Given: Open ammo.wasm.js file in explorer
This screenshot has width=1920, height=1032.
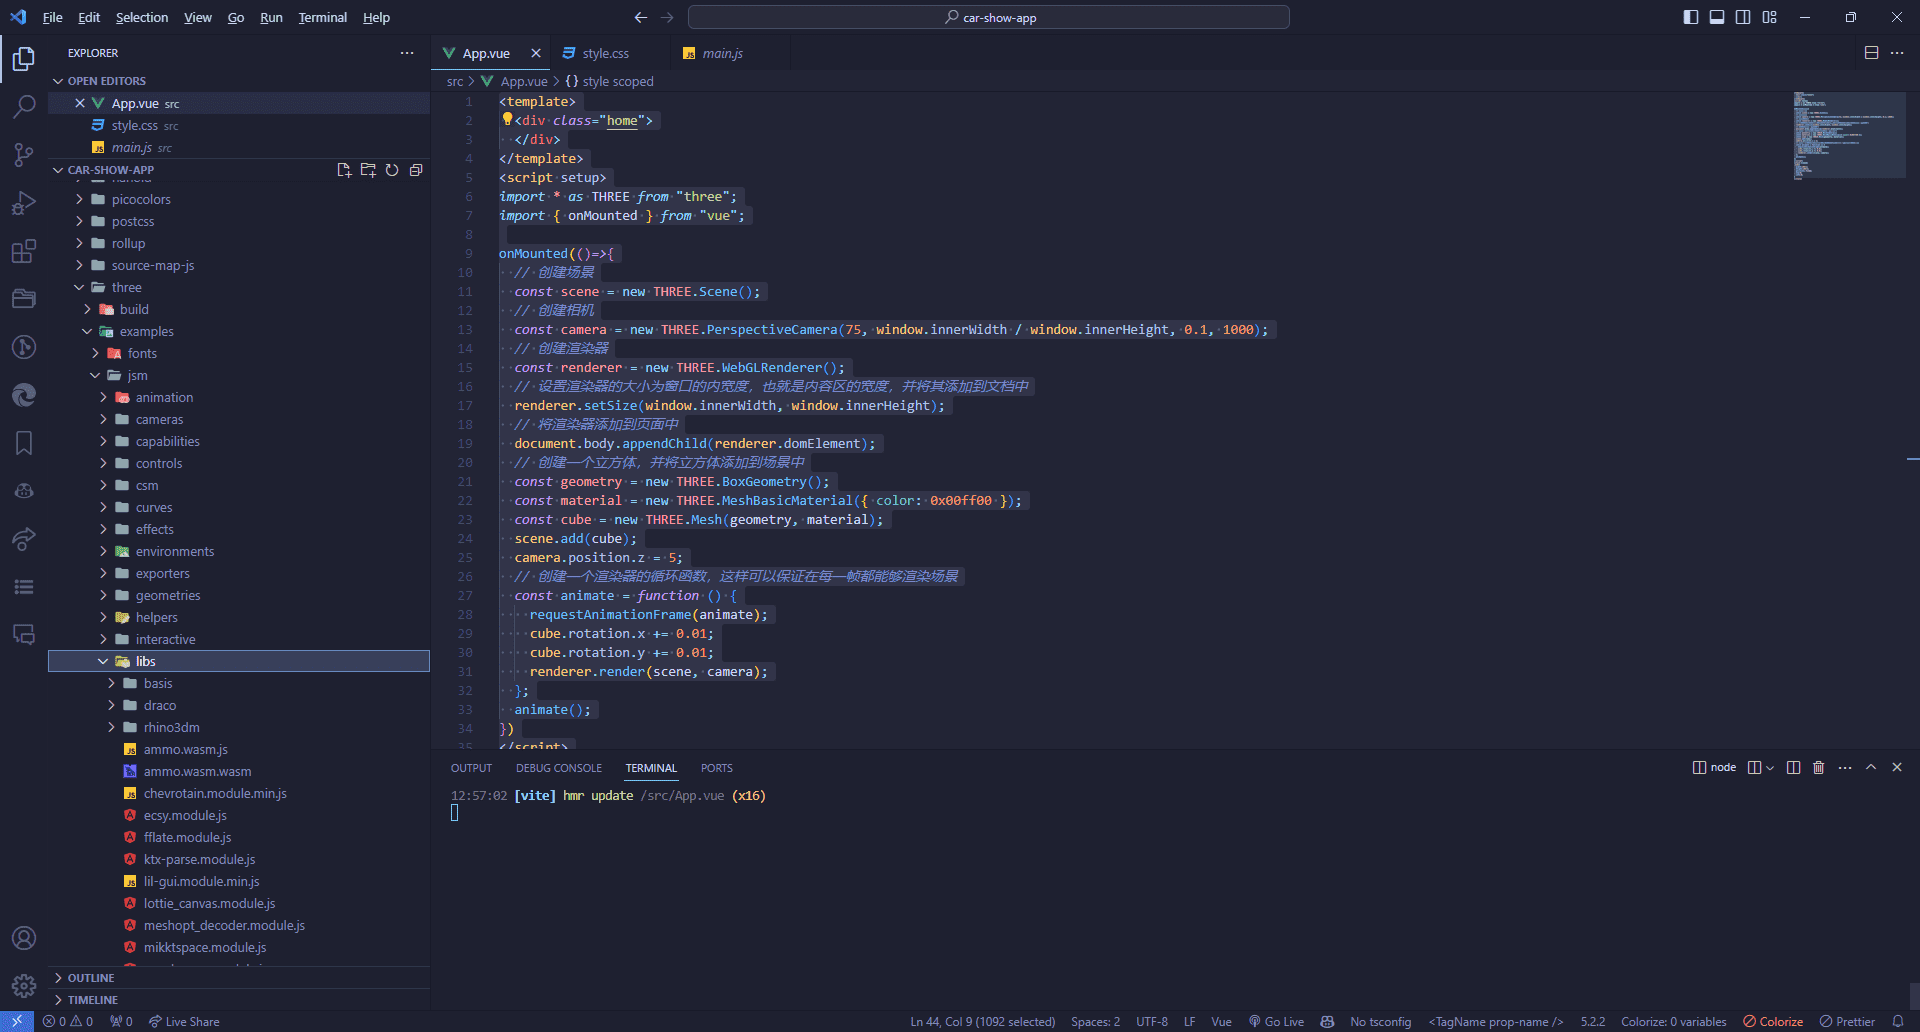Looking at the screenshot, I should click(x=185, y=749).
